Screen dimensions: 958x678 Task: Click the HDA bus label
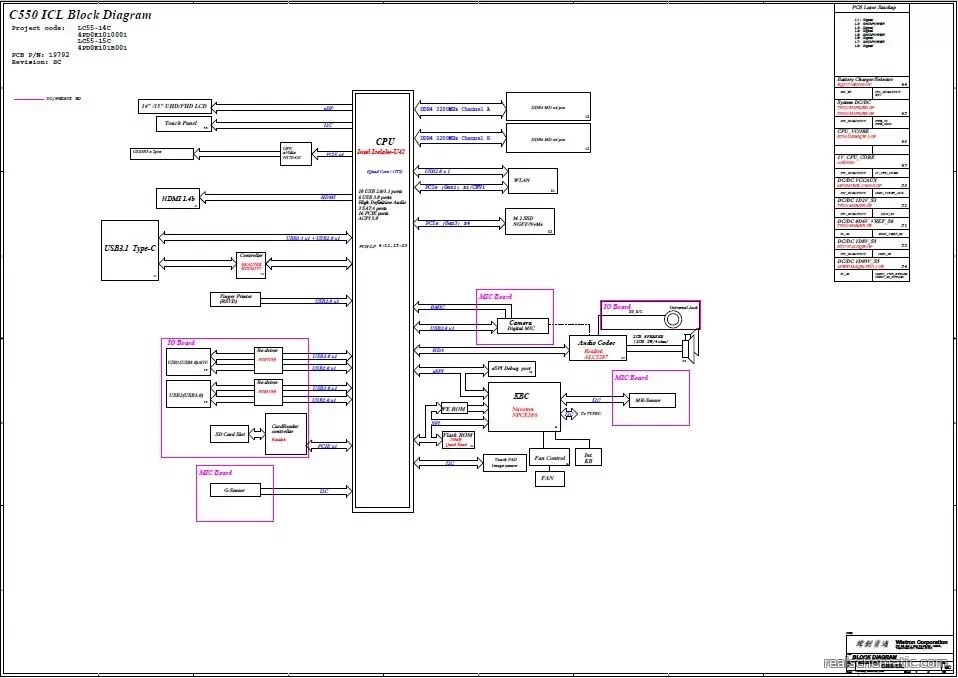click(438, 351)
